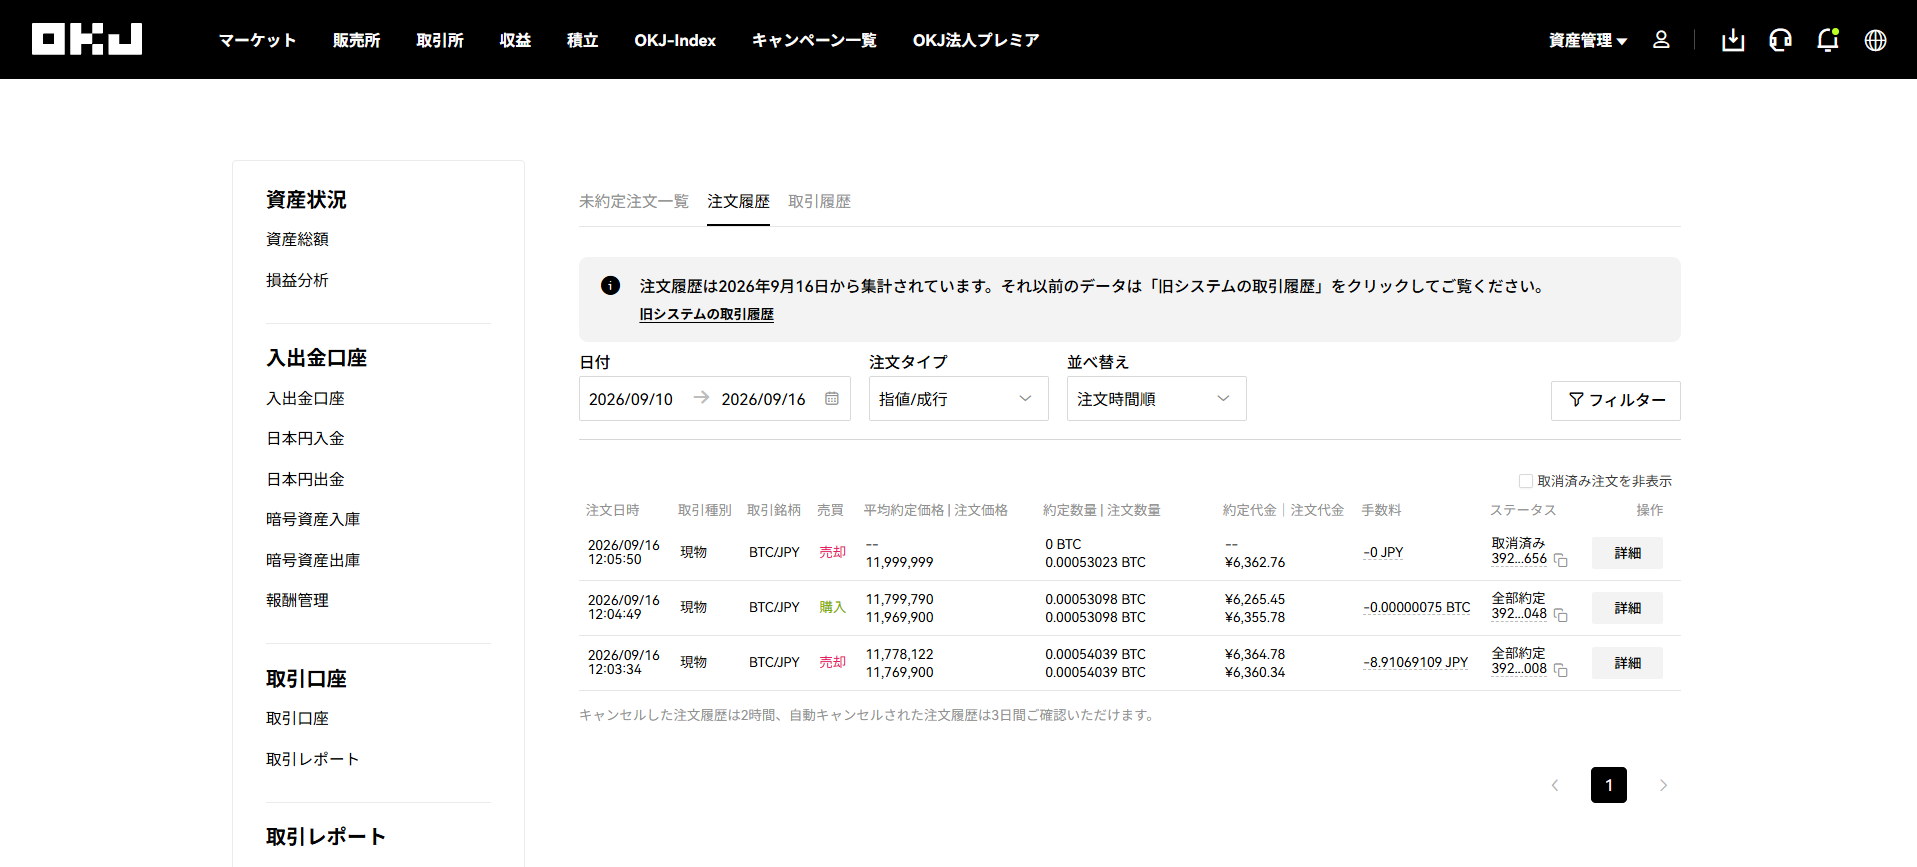Click the start date 2026/09/10 field
This screenshot has height=867, width=1917.
tap(631, 399)
